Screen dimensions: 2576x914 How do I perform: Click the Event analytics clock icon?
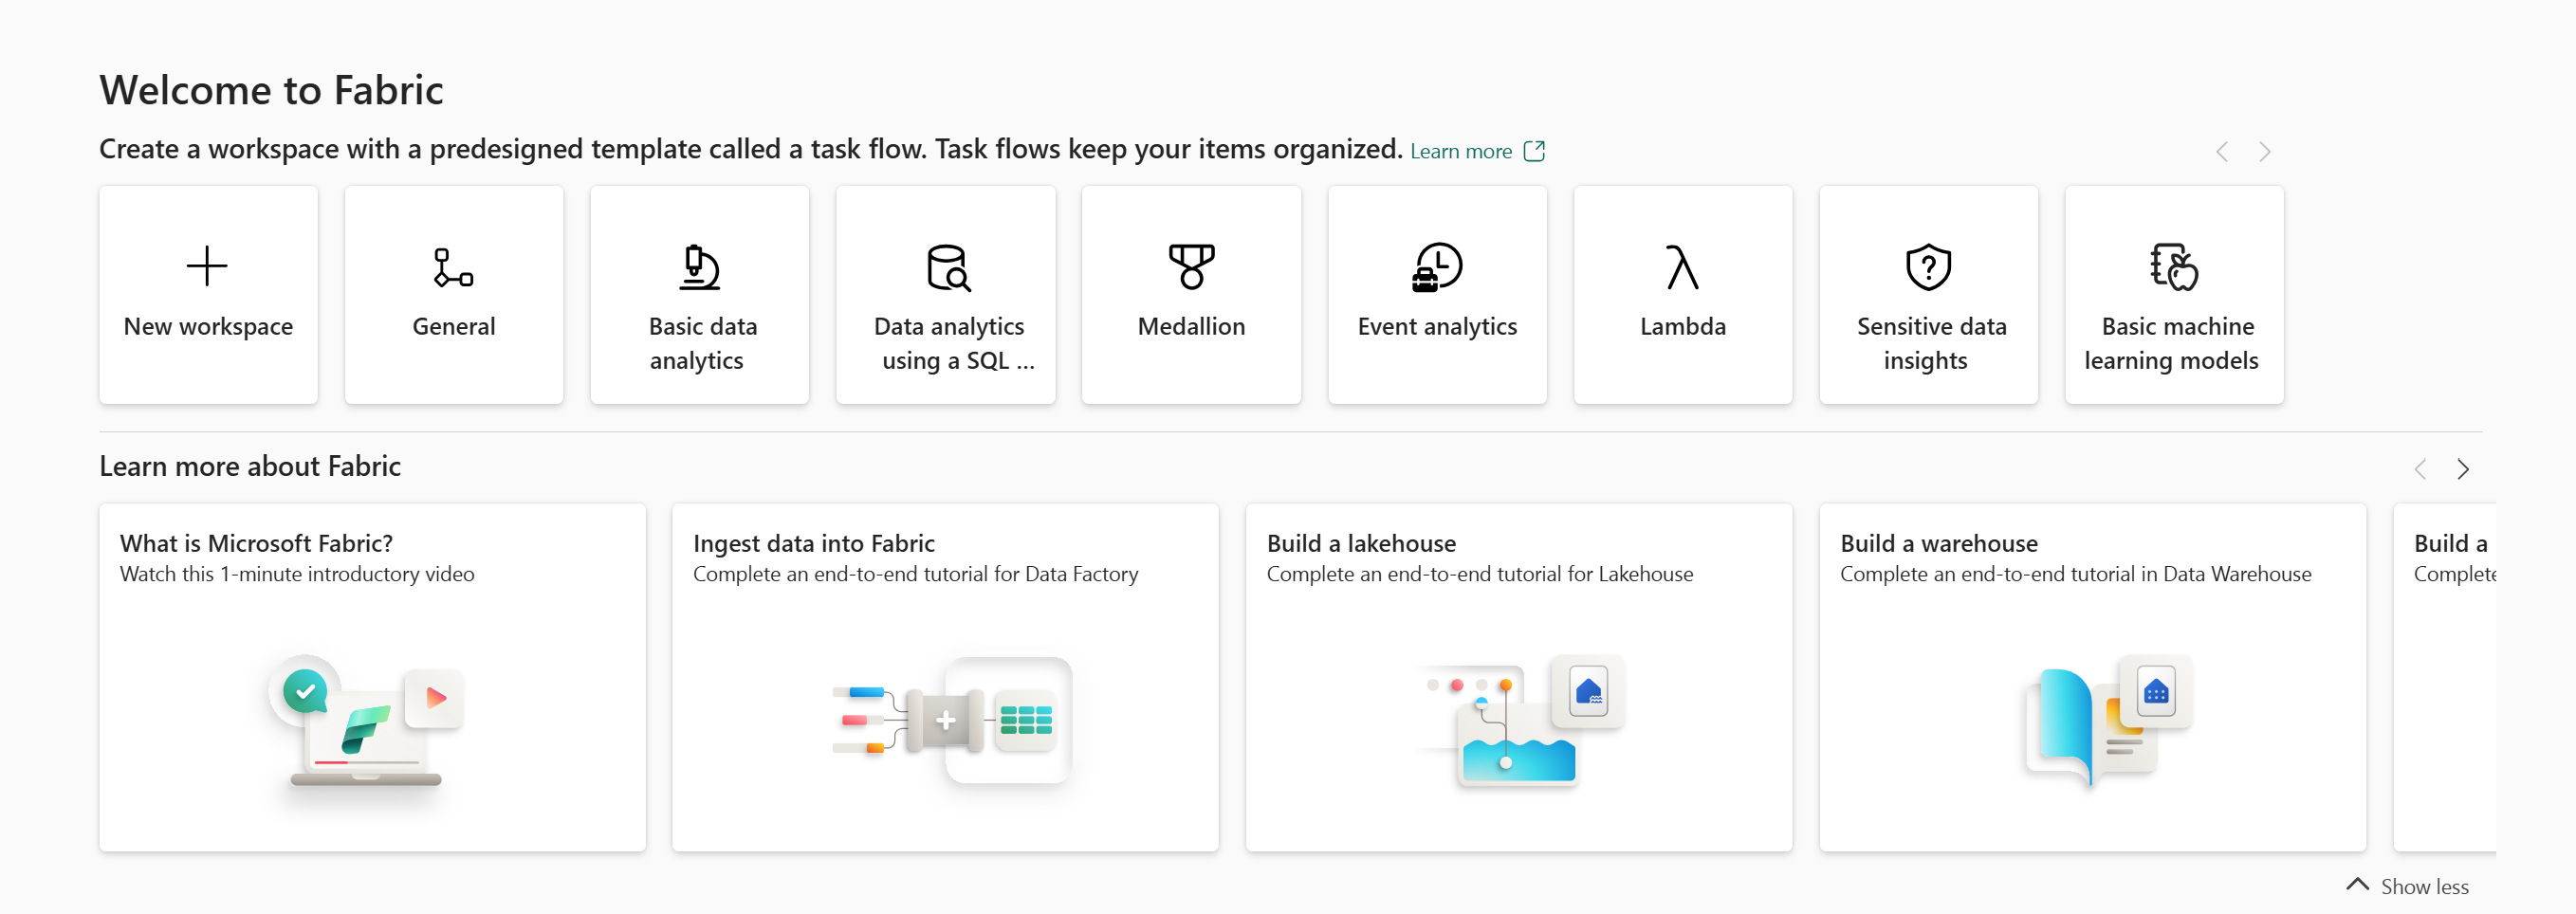tap(1437, 266)
